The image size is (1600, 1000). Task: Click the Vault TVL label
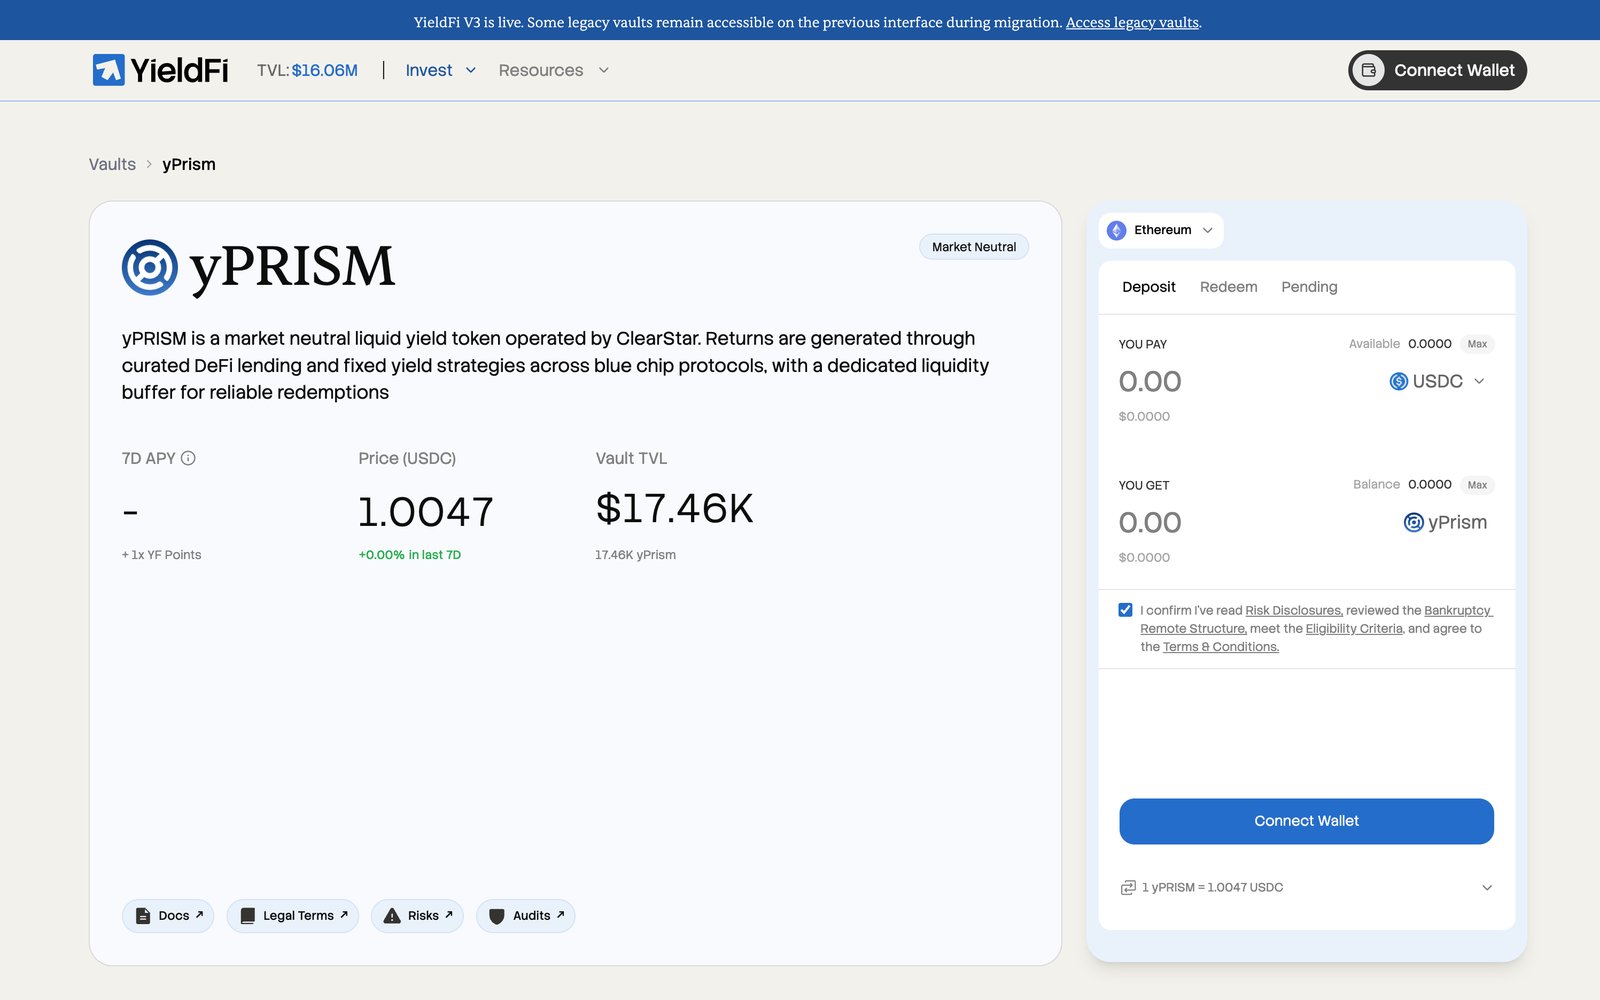(631, 458)
